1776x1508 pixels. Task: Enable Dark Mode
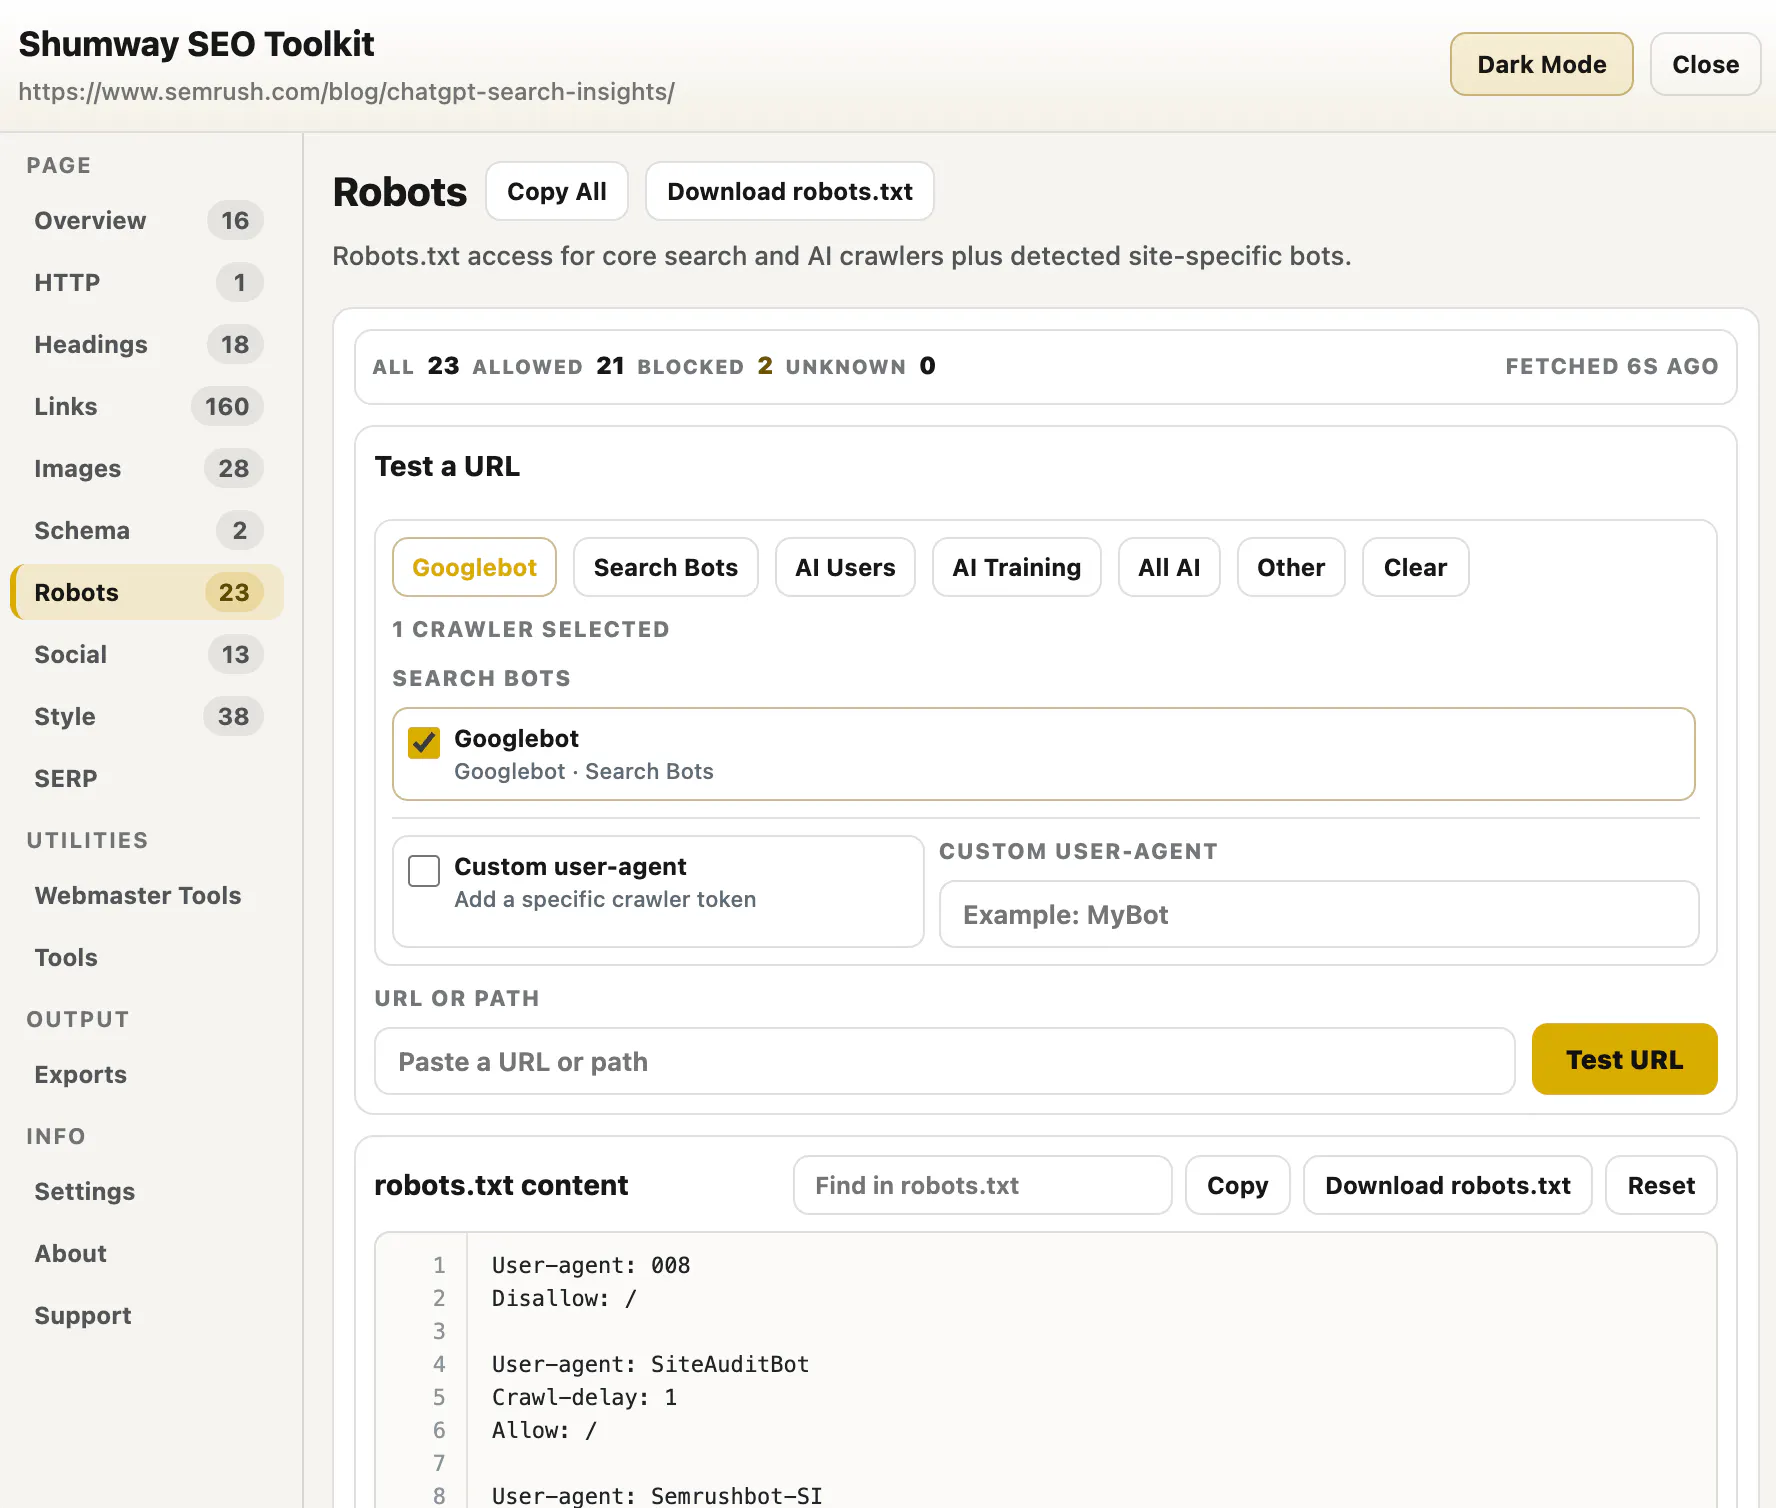click(x=1541, y=64)
